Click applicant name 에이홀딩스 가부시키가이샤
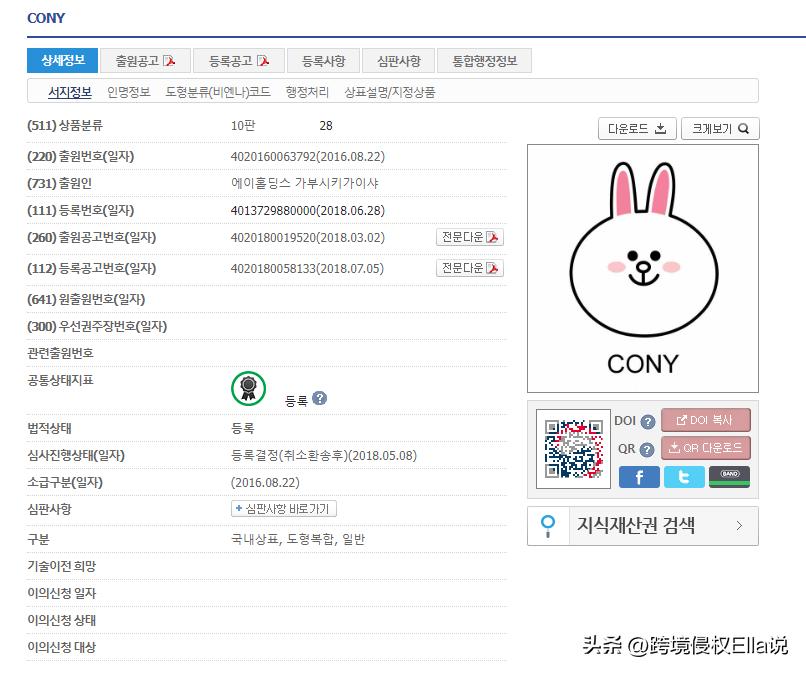The image size is (806, 673). tap(304, 183)
